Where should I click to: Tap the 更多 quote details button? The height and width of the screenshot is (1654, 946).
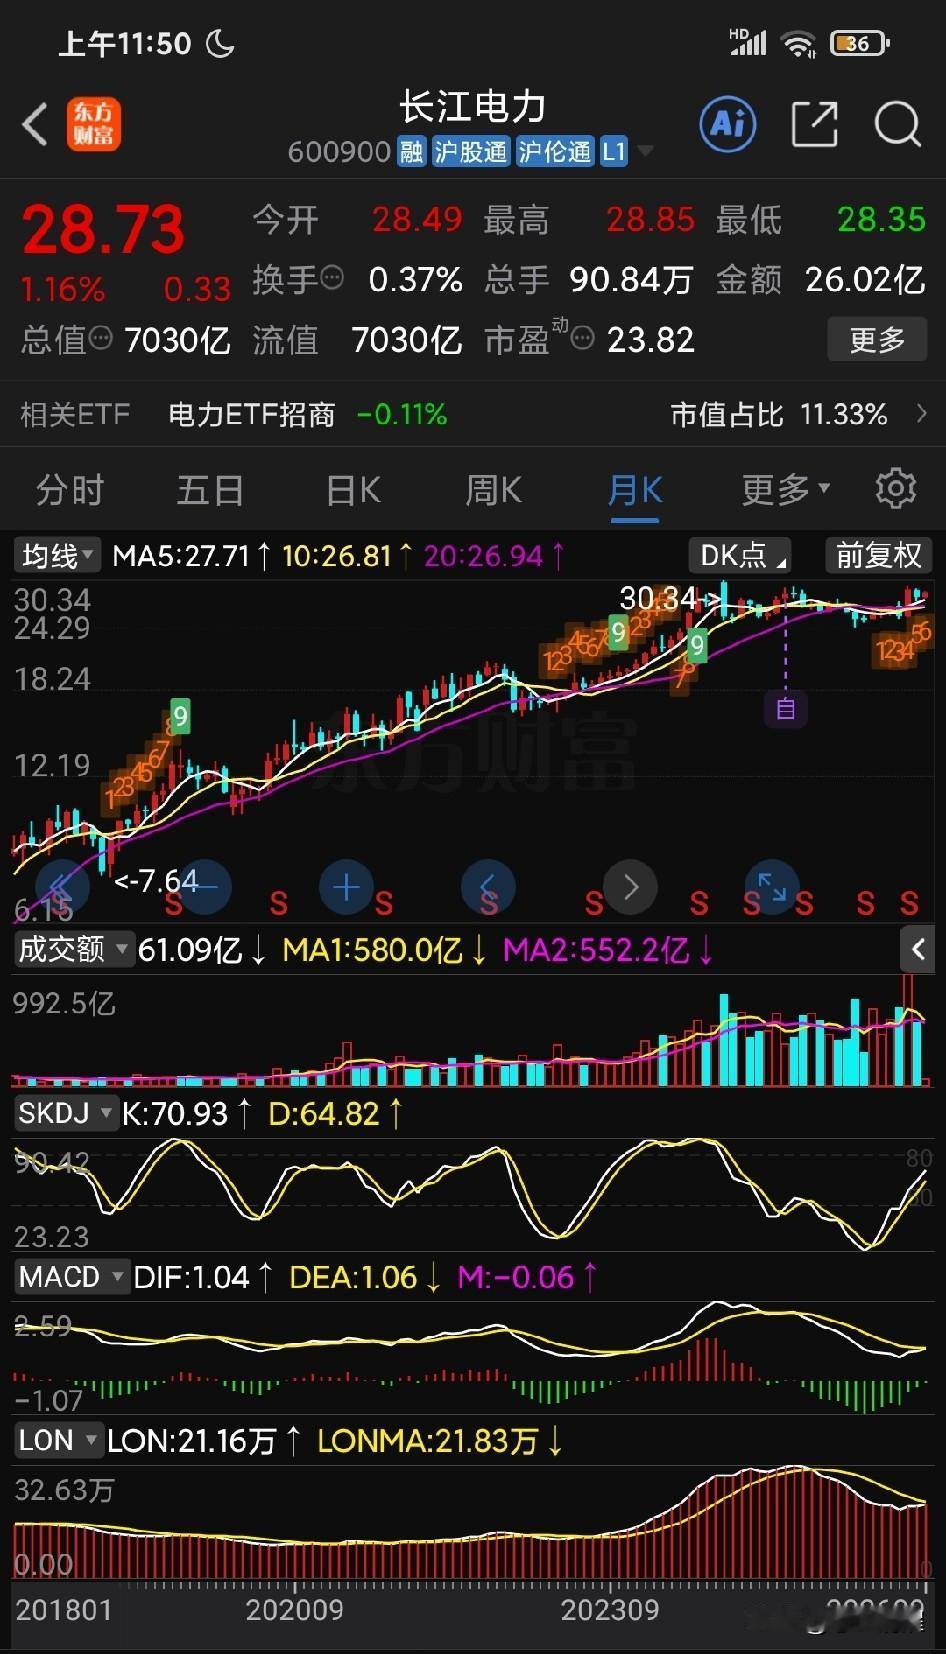(877, 340)
